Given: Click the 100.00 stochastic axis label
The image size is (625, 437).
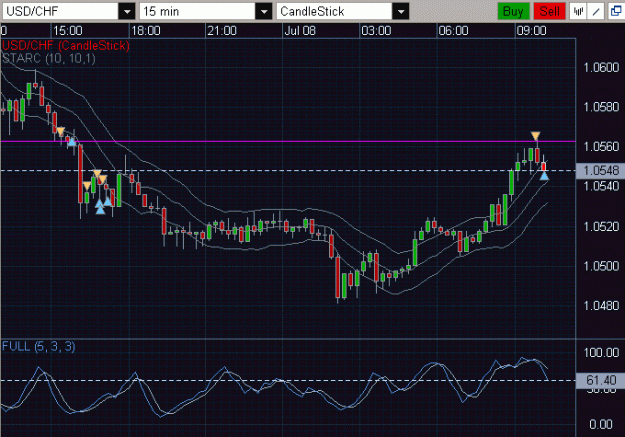Looking at the screenshot, I should 601,352.
